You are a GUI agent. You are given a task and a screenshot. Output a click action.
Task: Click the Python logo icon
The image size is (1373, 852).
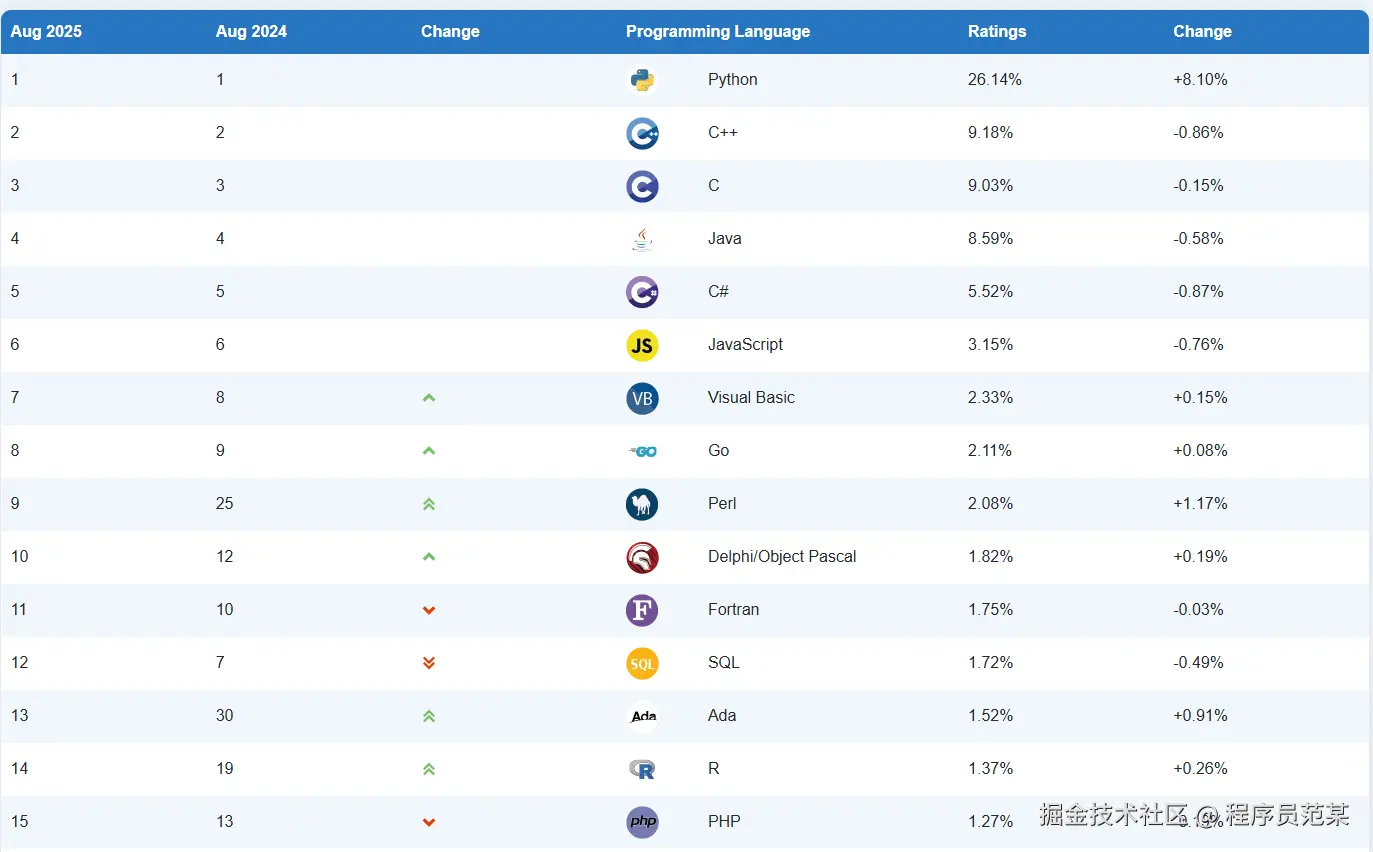[x=642, y=80]
